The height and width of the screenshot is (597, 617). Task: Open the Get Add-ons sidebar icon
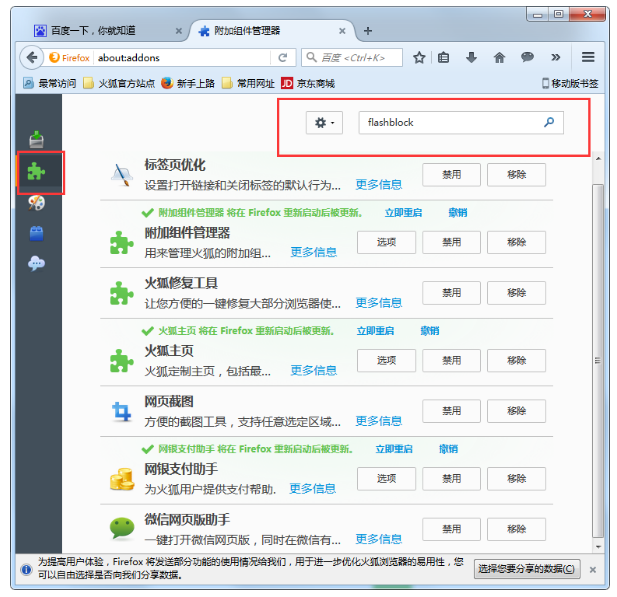37,139
